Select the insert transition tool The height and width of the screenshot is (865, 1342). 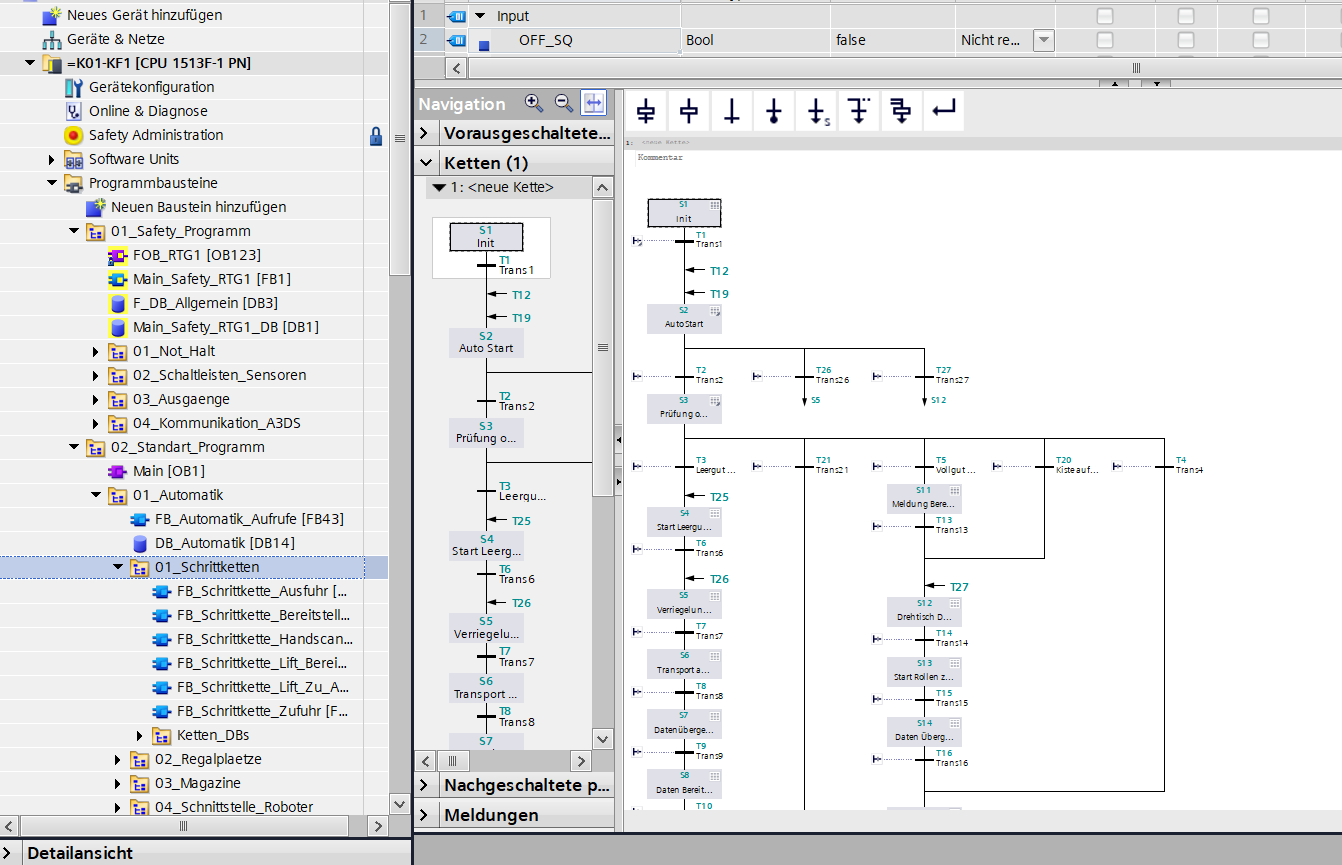732,111
